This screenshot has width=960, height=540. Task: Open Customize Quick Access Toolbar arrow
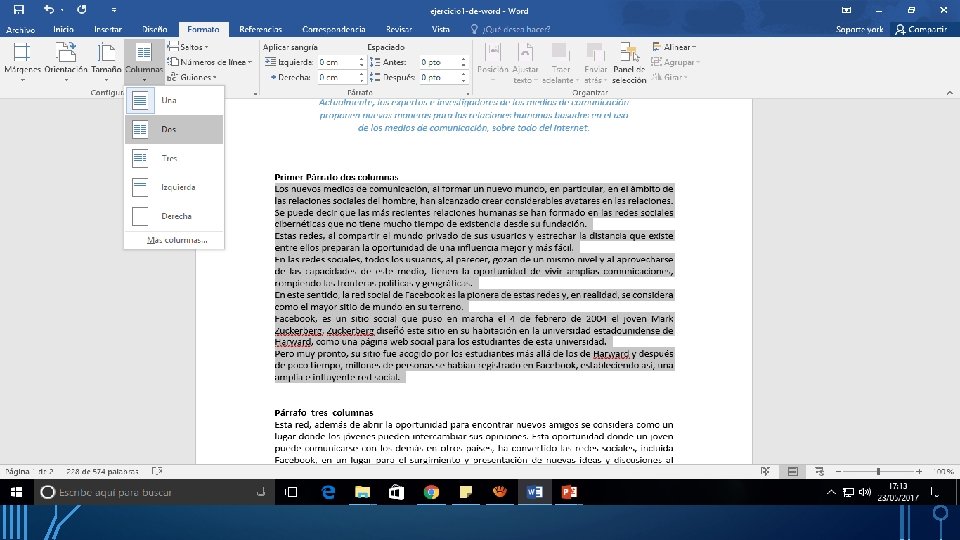click(x=114, y=10)
